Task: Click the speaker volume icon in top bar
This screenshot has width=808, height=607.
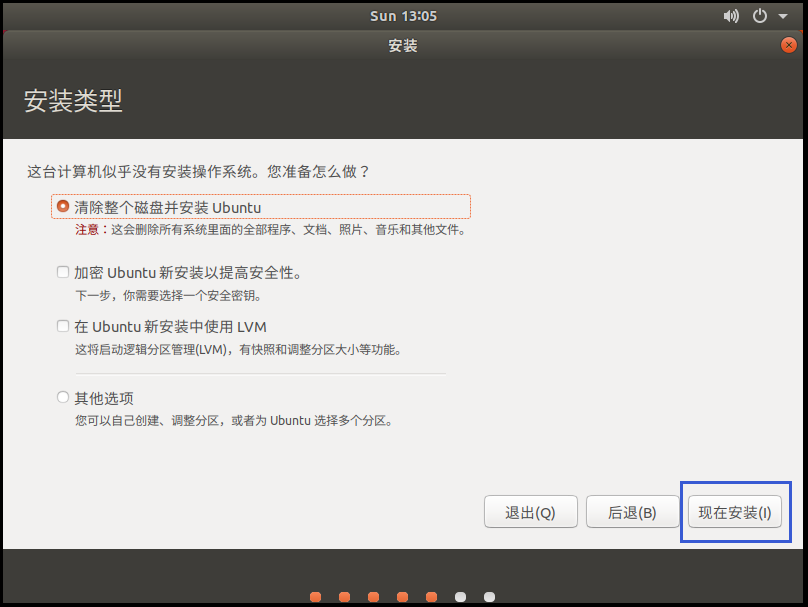Action: (729, 15)
